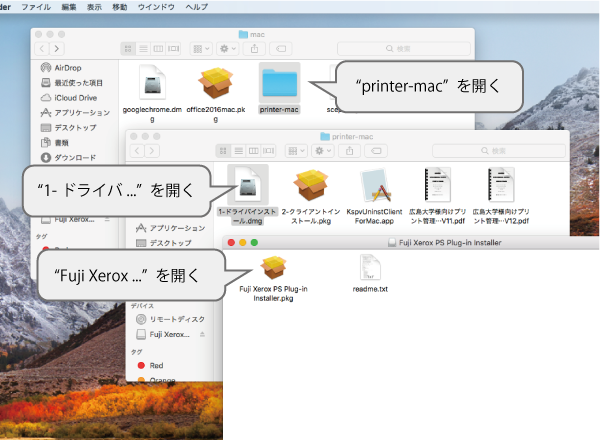The image size is (600, 440).
Task: Select readme.txt file
Action: pos(370,268)
